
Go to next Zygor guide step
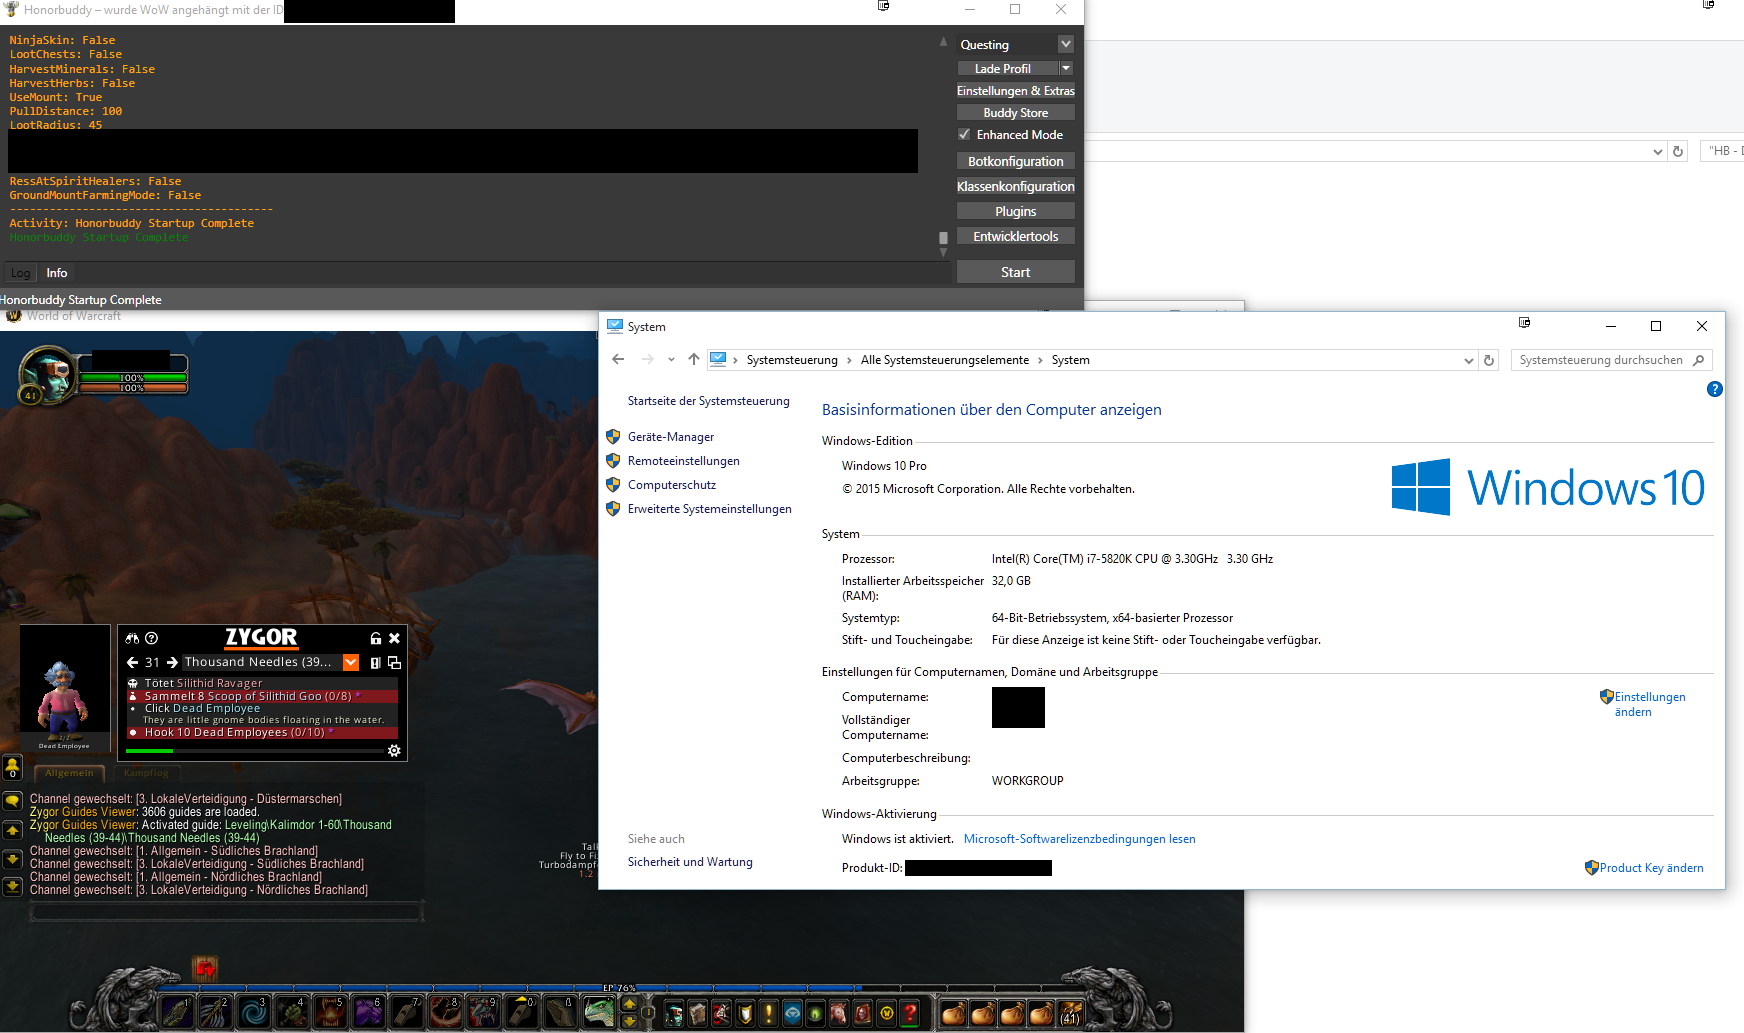pyautogui.click(x=172, y=662)
